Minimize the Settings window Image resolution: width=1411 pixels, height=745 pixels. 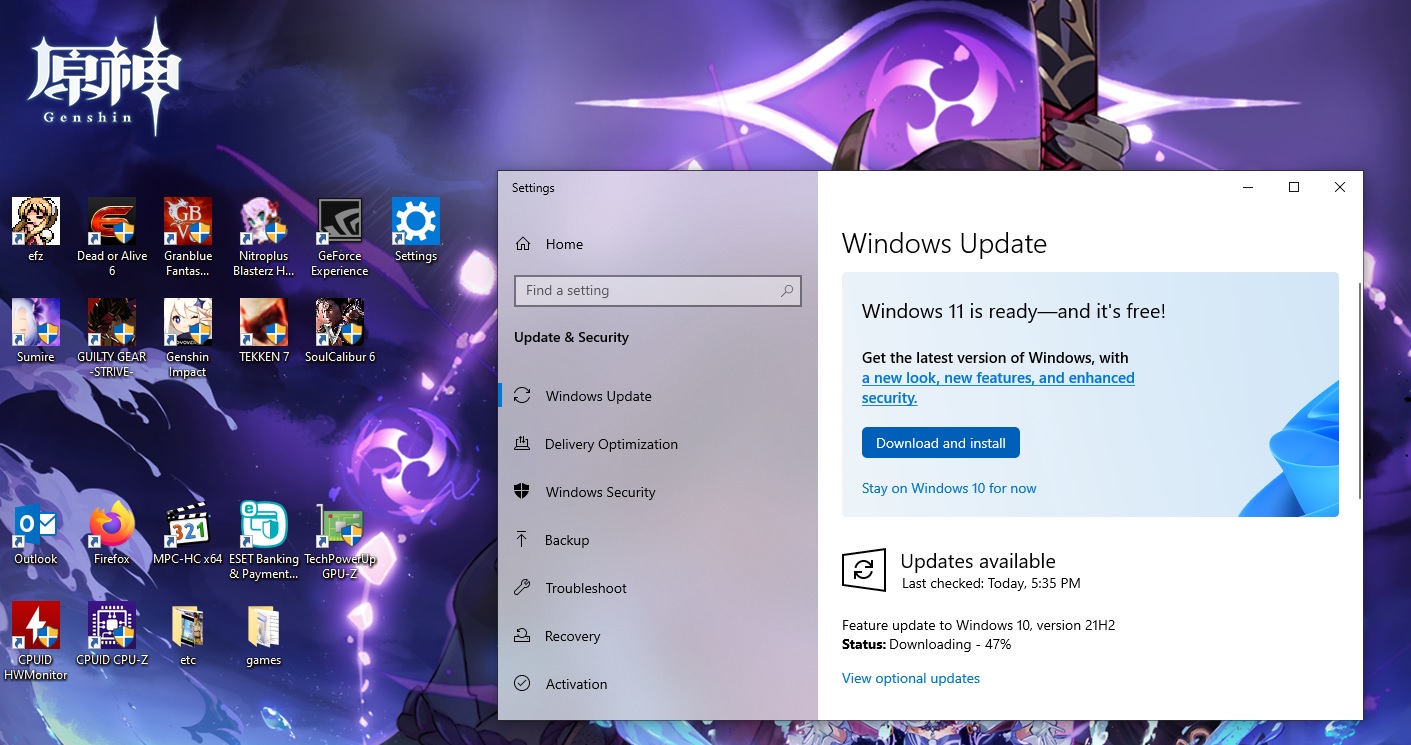1248,187
